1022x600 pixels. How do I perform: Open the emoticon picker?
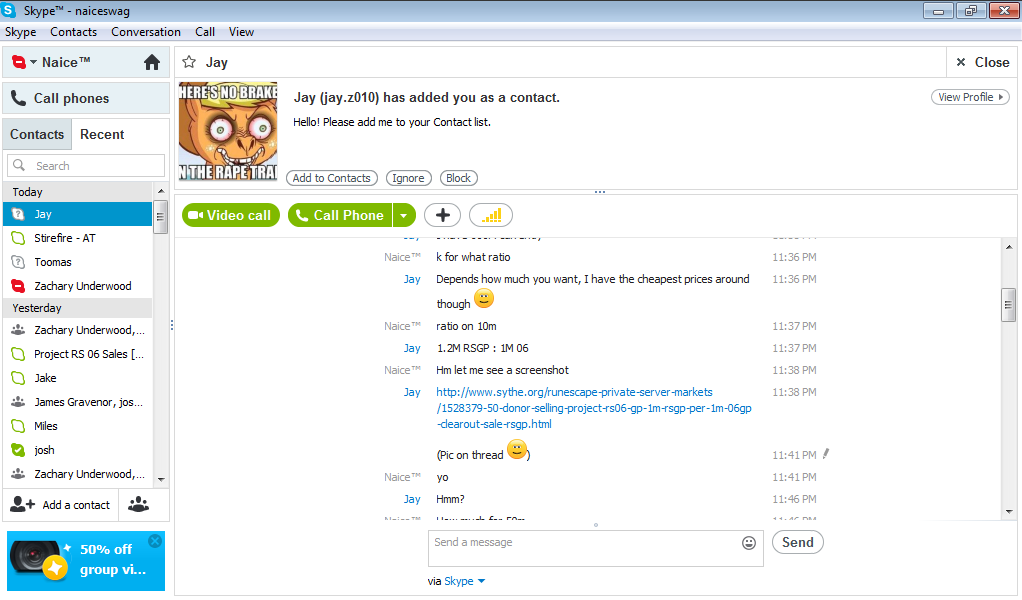coord(749,543)
